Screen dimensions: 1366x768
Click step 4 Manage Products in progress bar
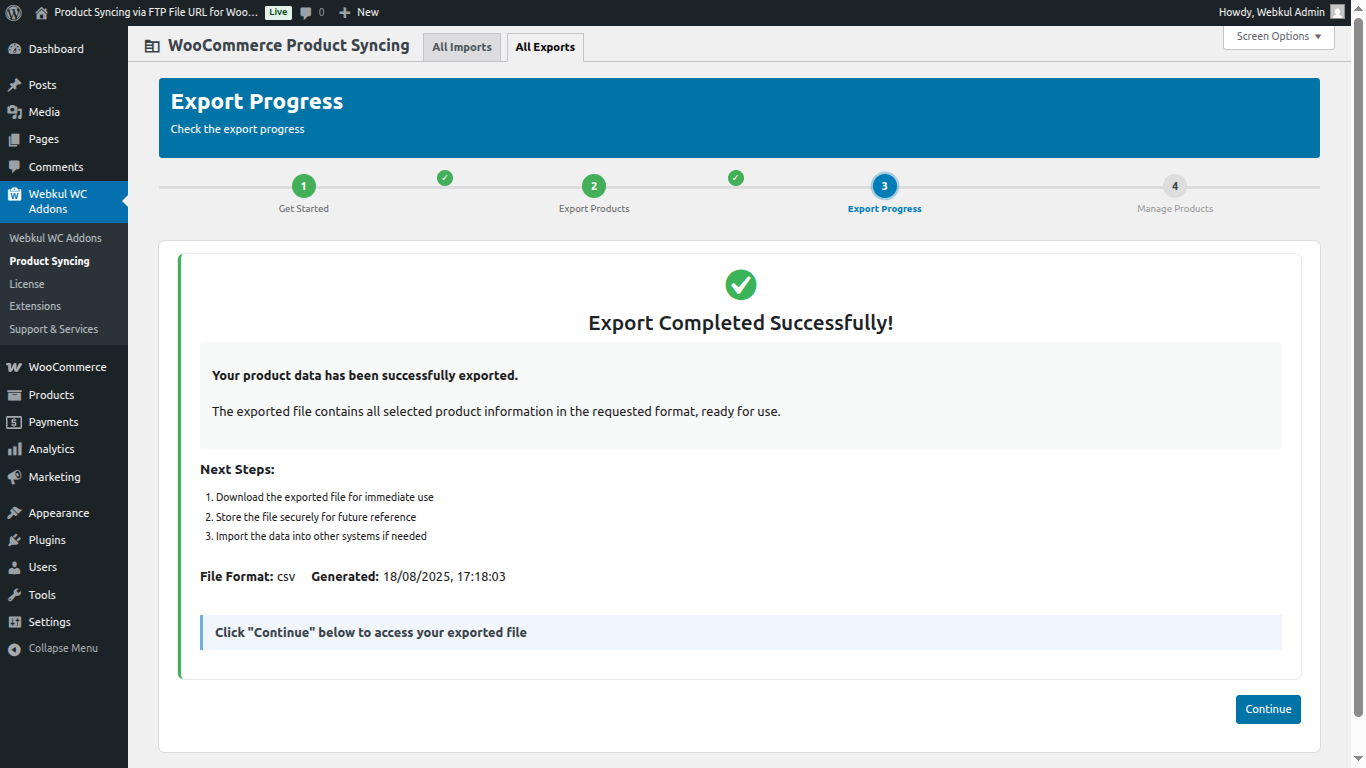[1174, 185]
